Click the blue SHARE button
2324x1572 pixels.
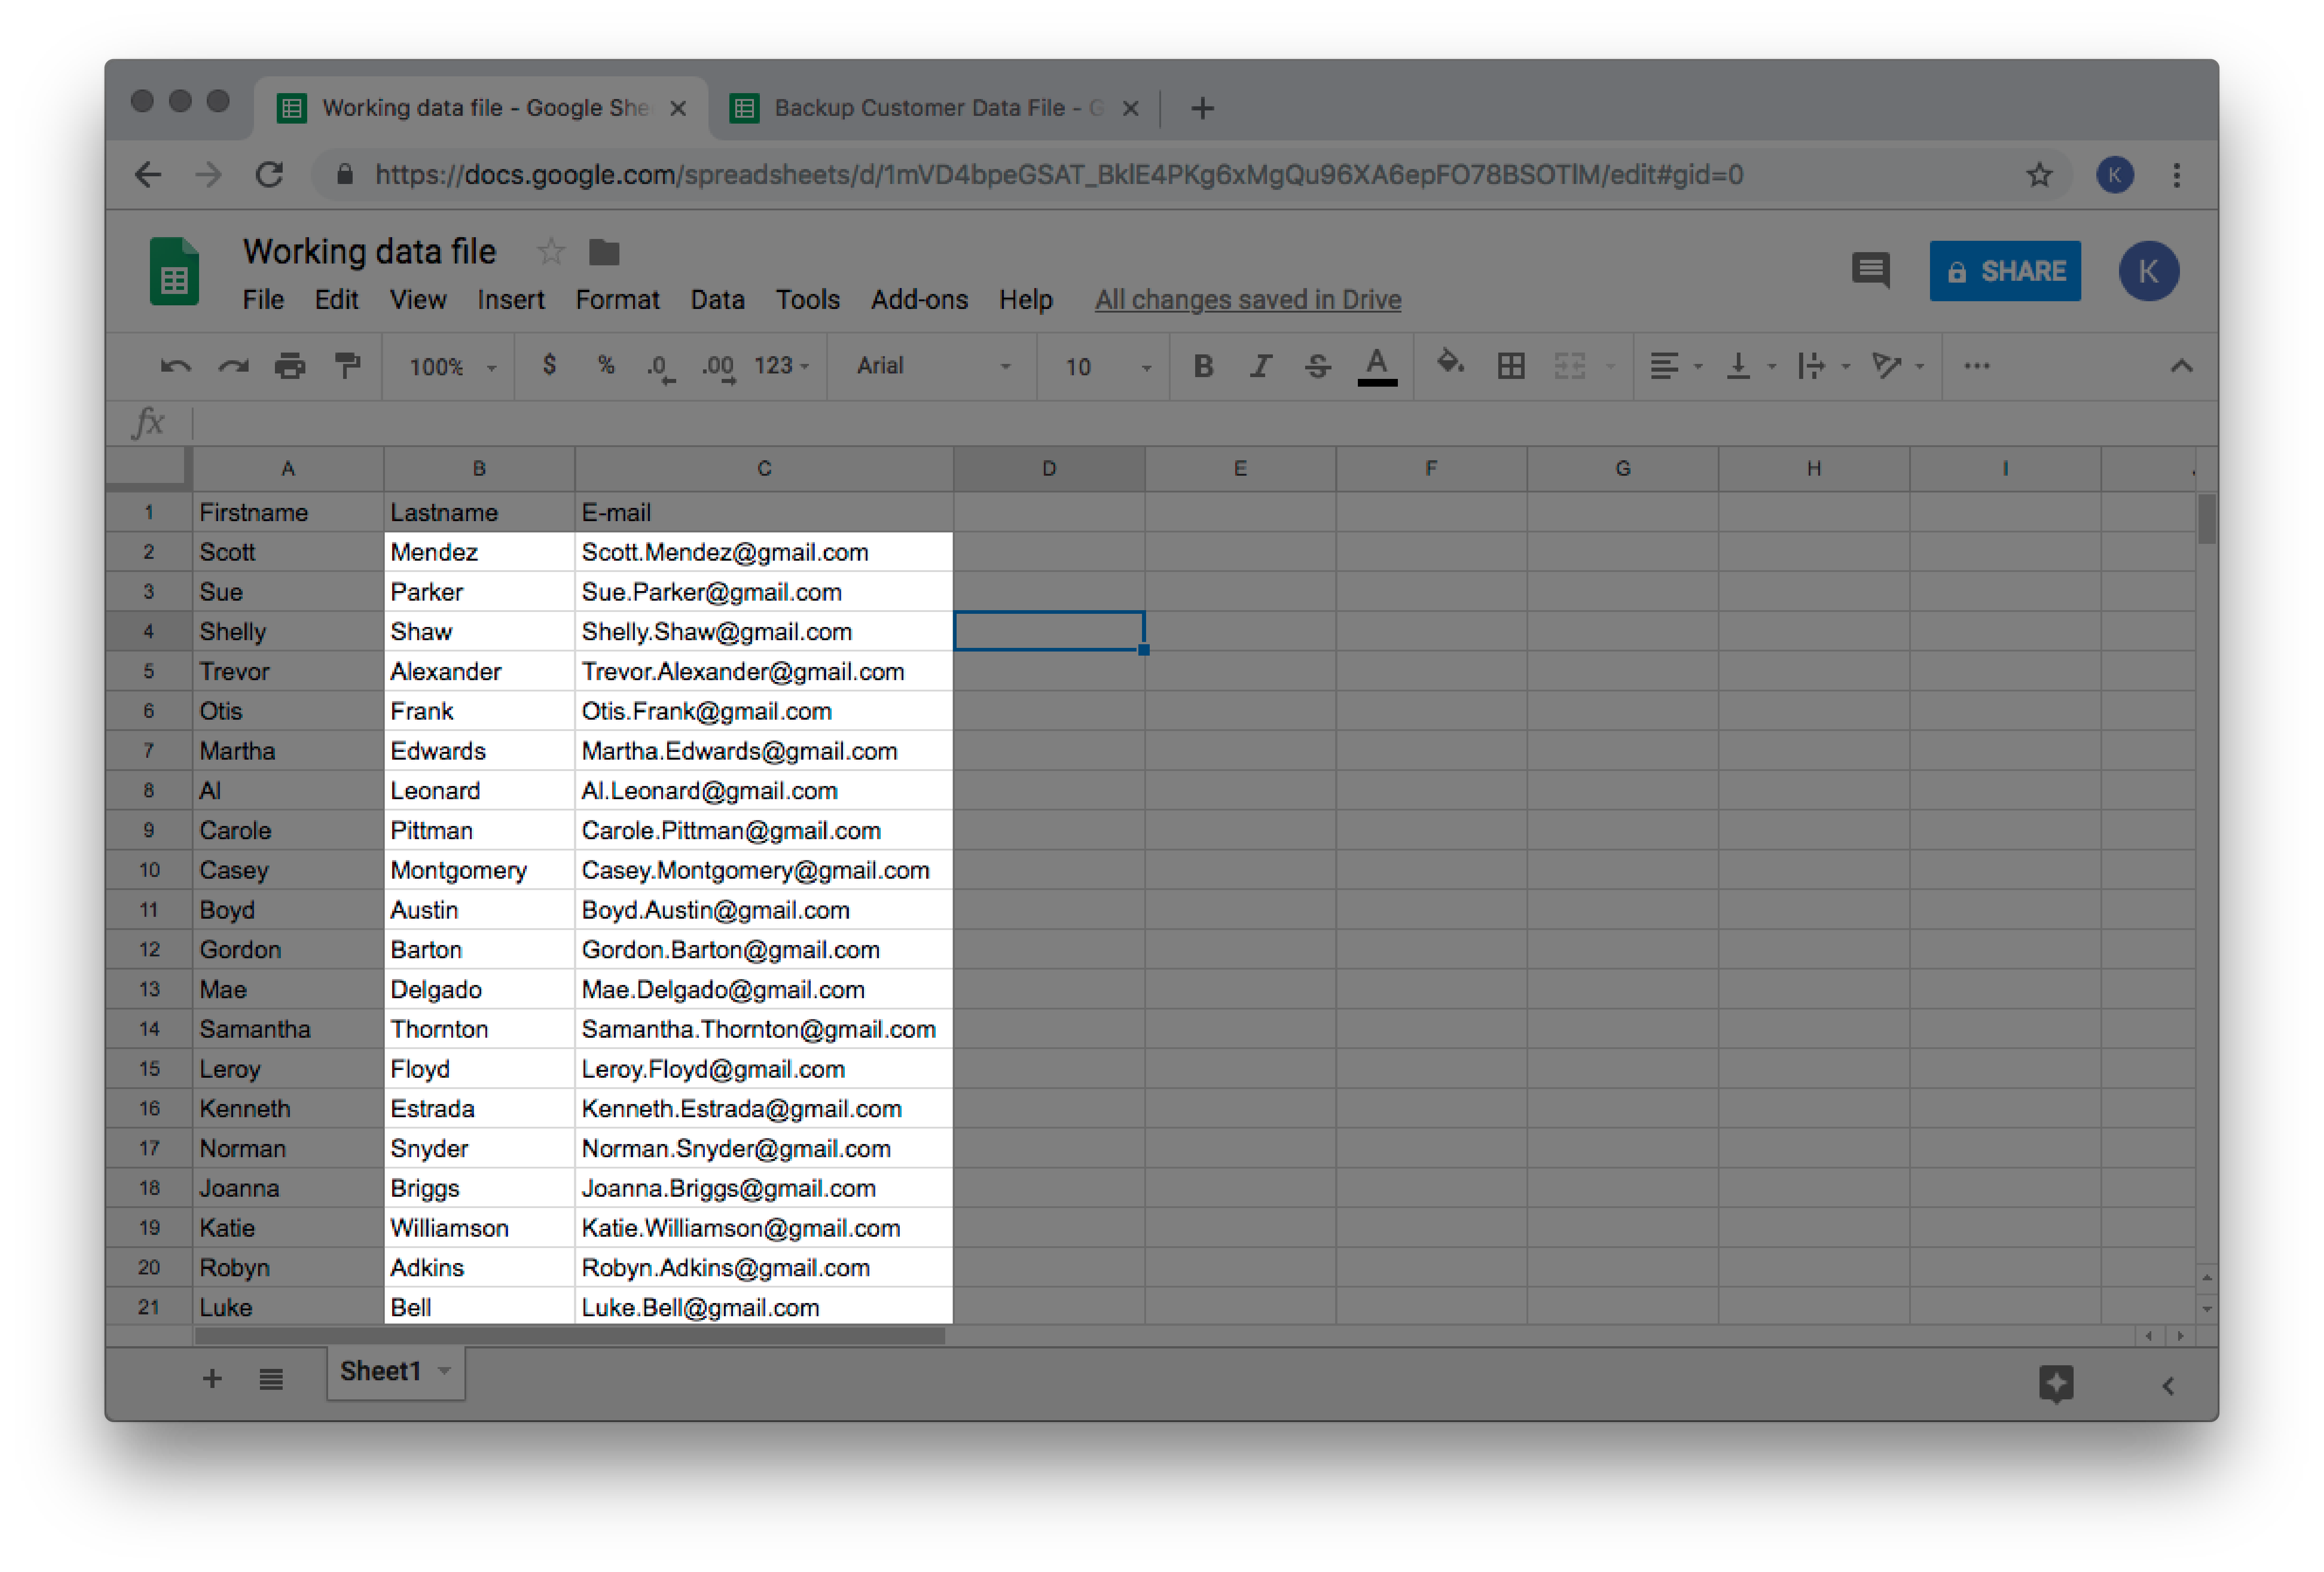coord(2004,271)
